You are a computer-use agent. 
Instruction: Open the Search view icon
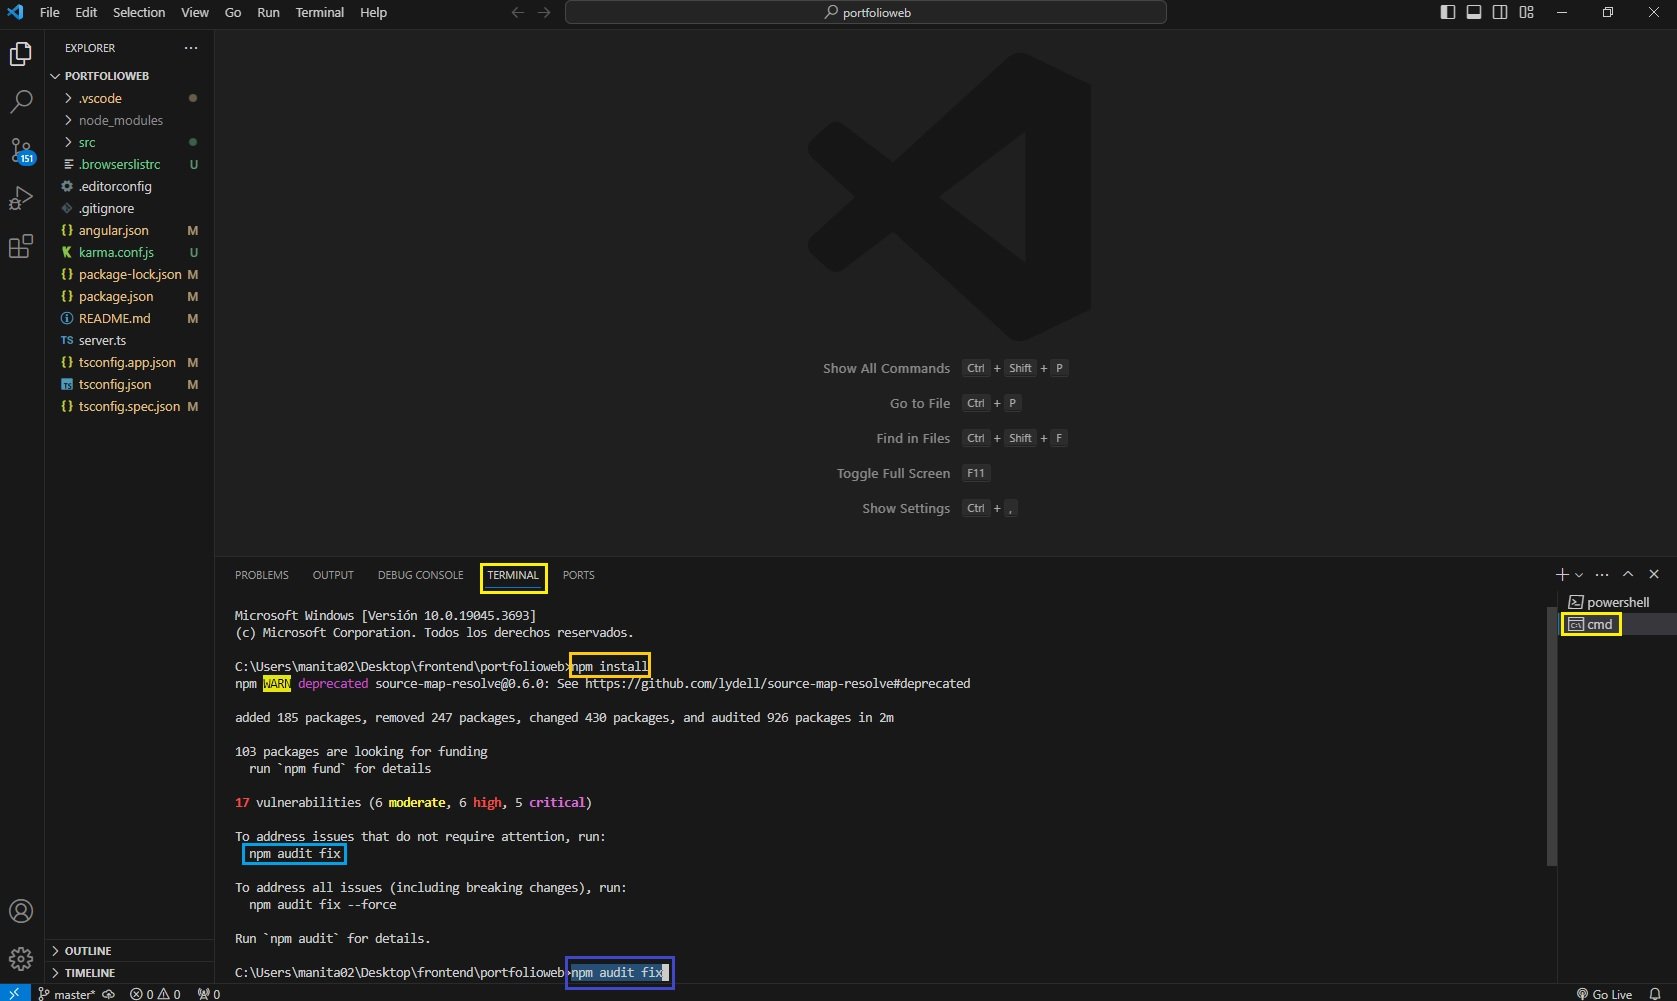coord(21,102)
